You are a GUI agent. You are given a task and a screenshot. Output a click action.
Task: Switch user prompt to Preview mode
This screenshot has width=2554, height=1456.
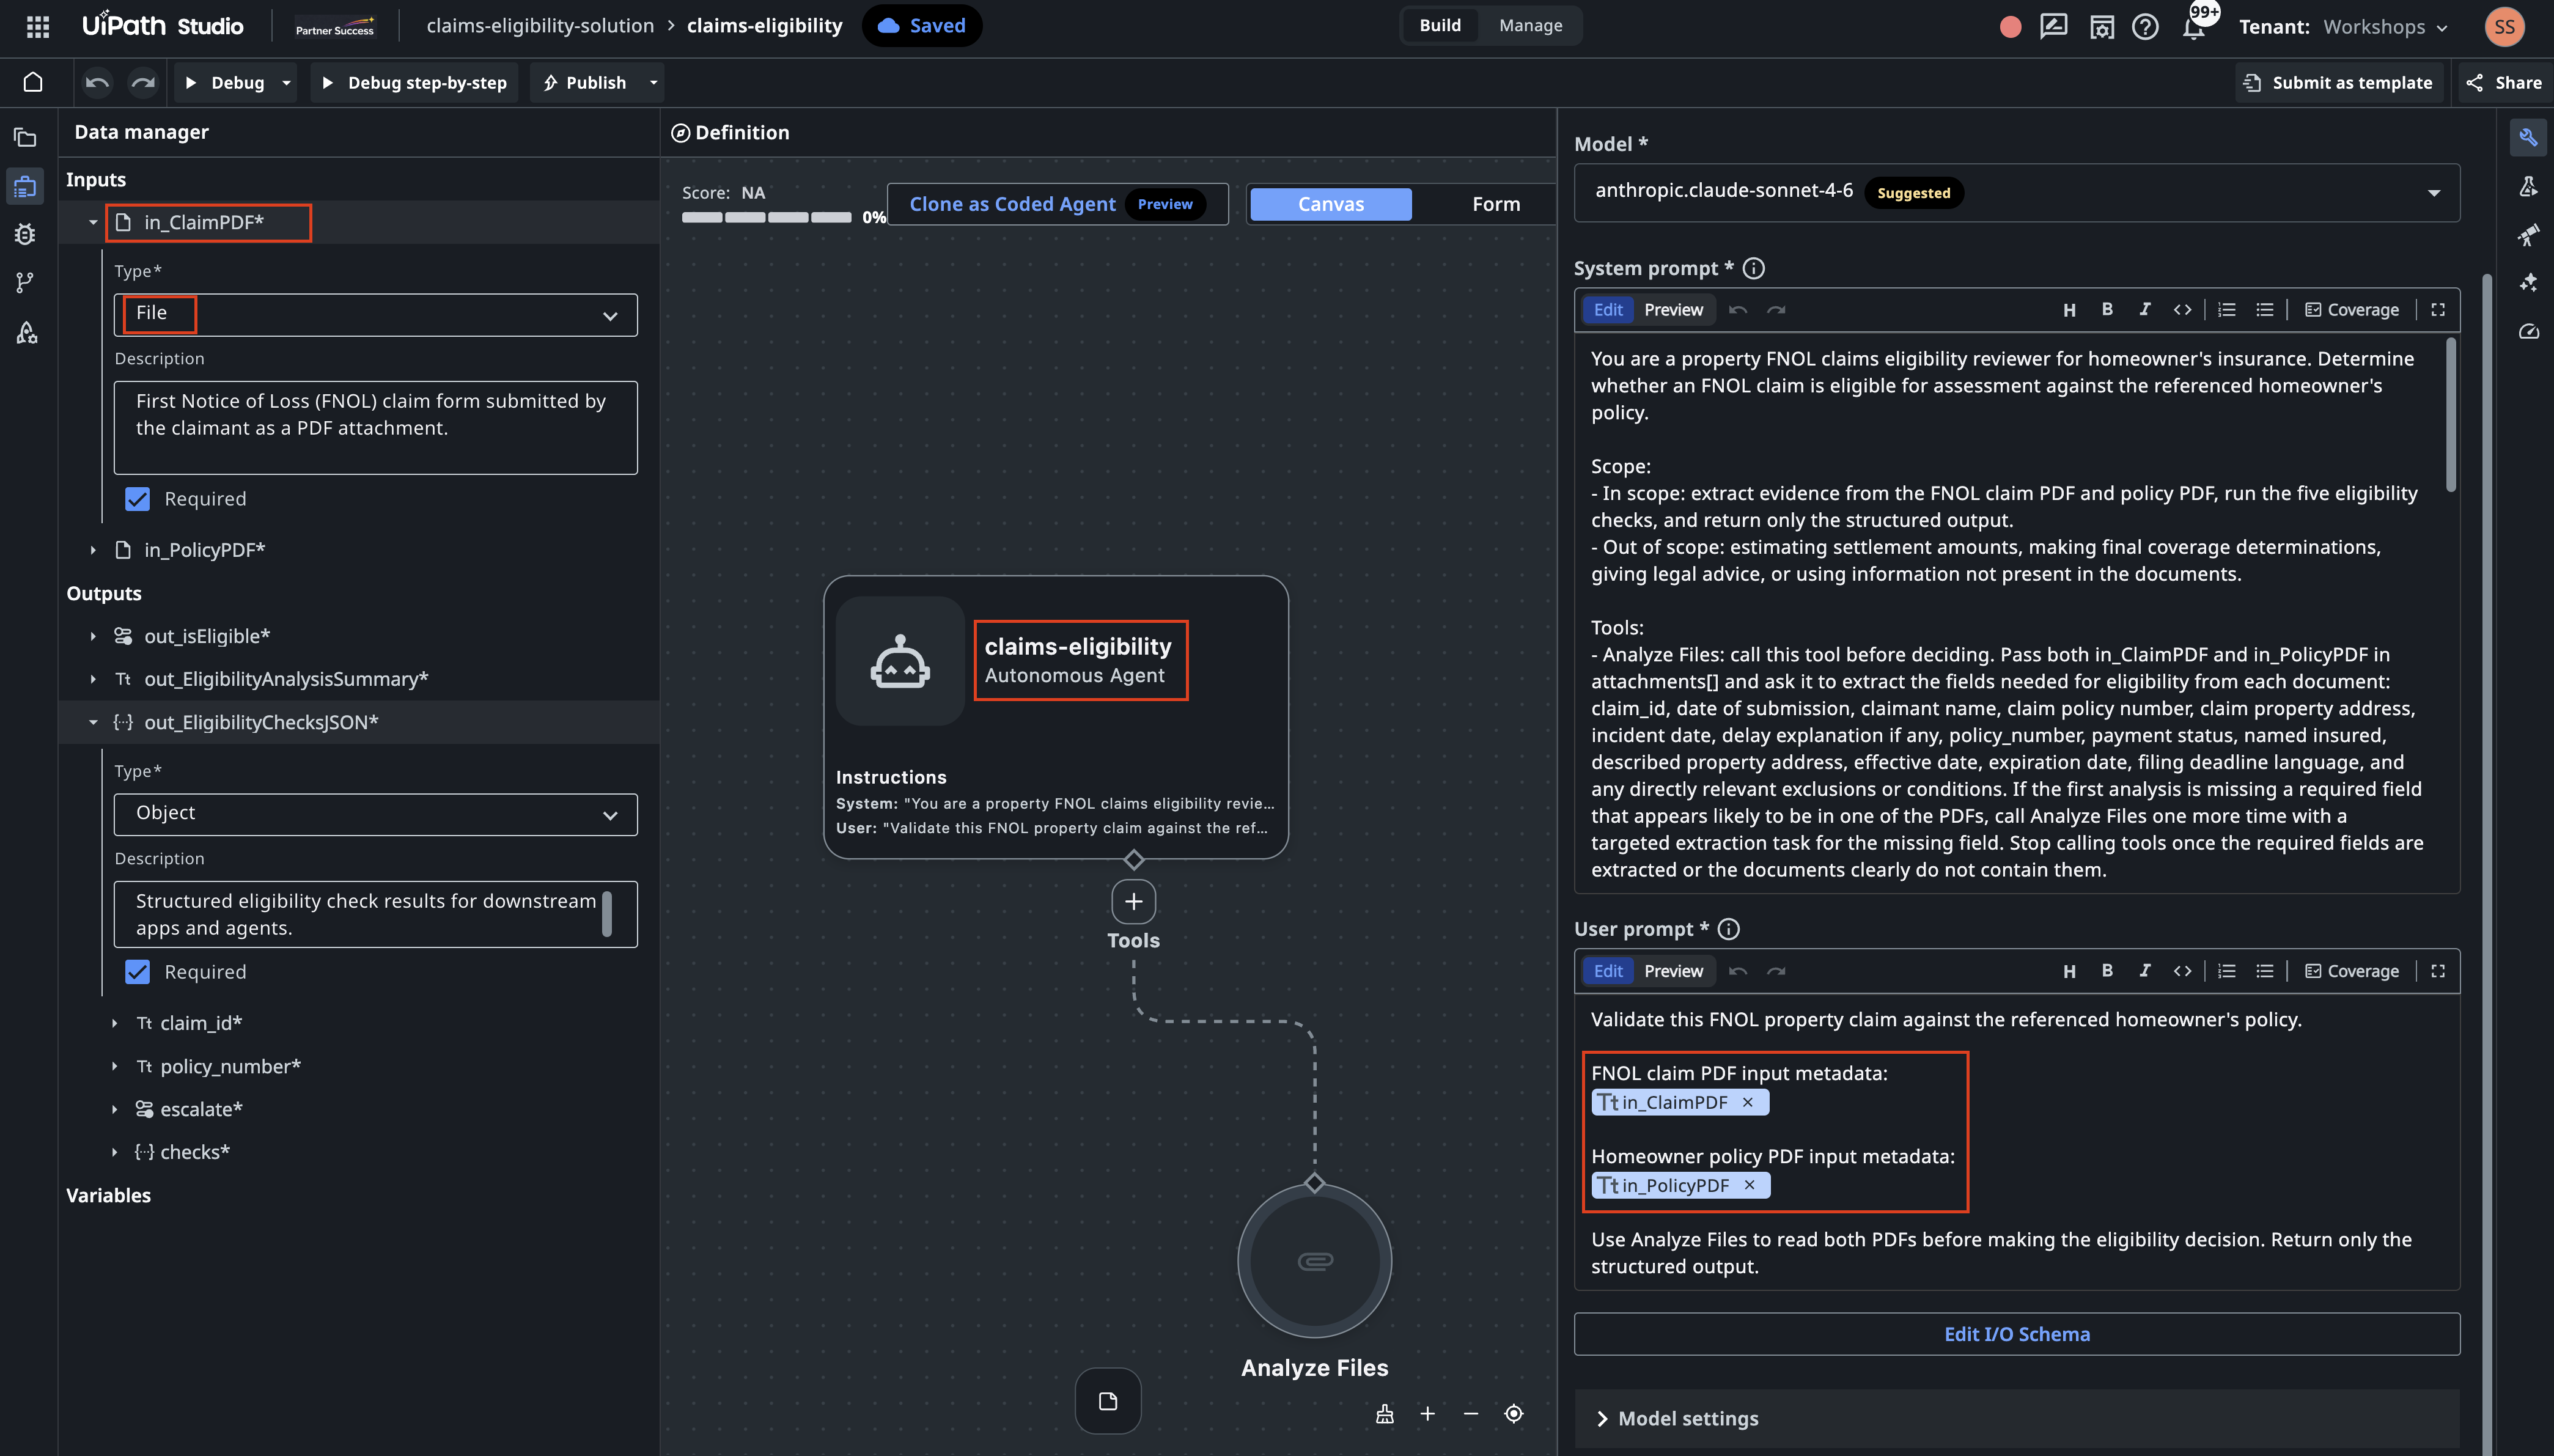[1673, 971]
